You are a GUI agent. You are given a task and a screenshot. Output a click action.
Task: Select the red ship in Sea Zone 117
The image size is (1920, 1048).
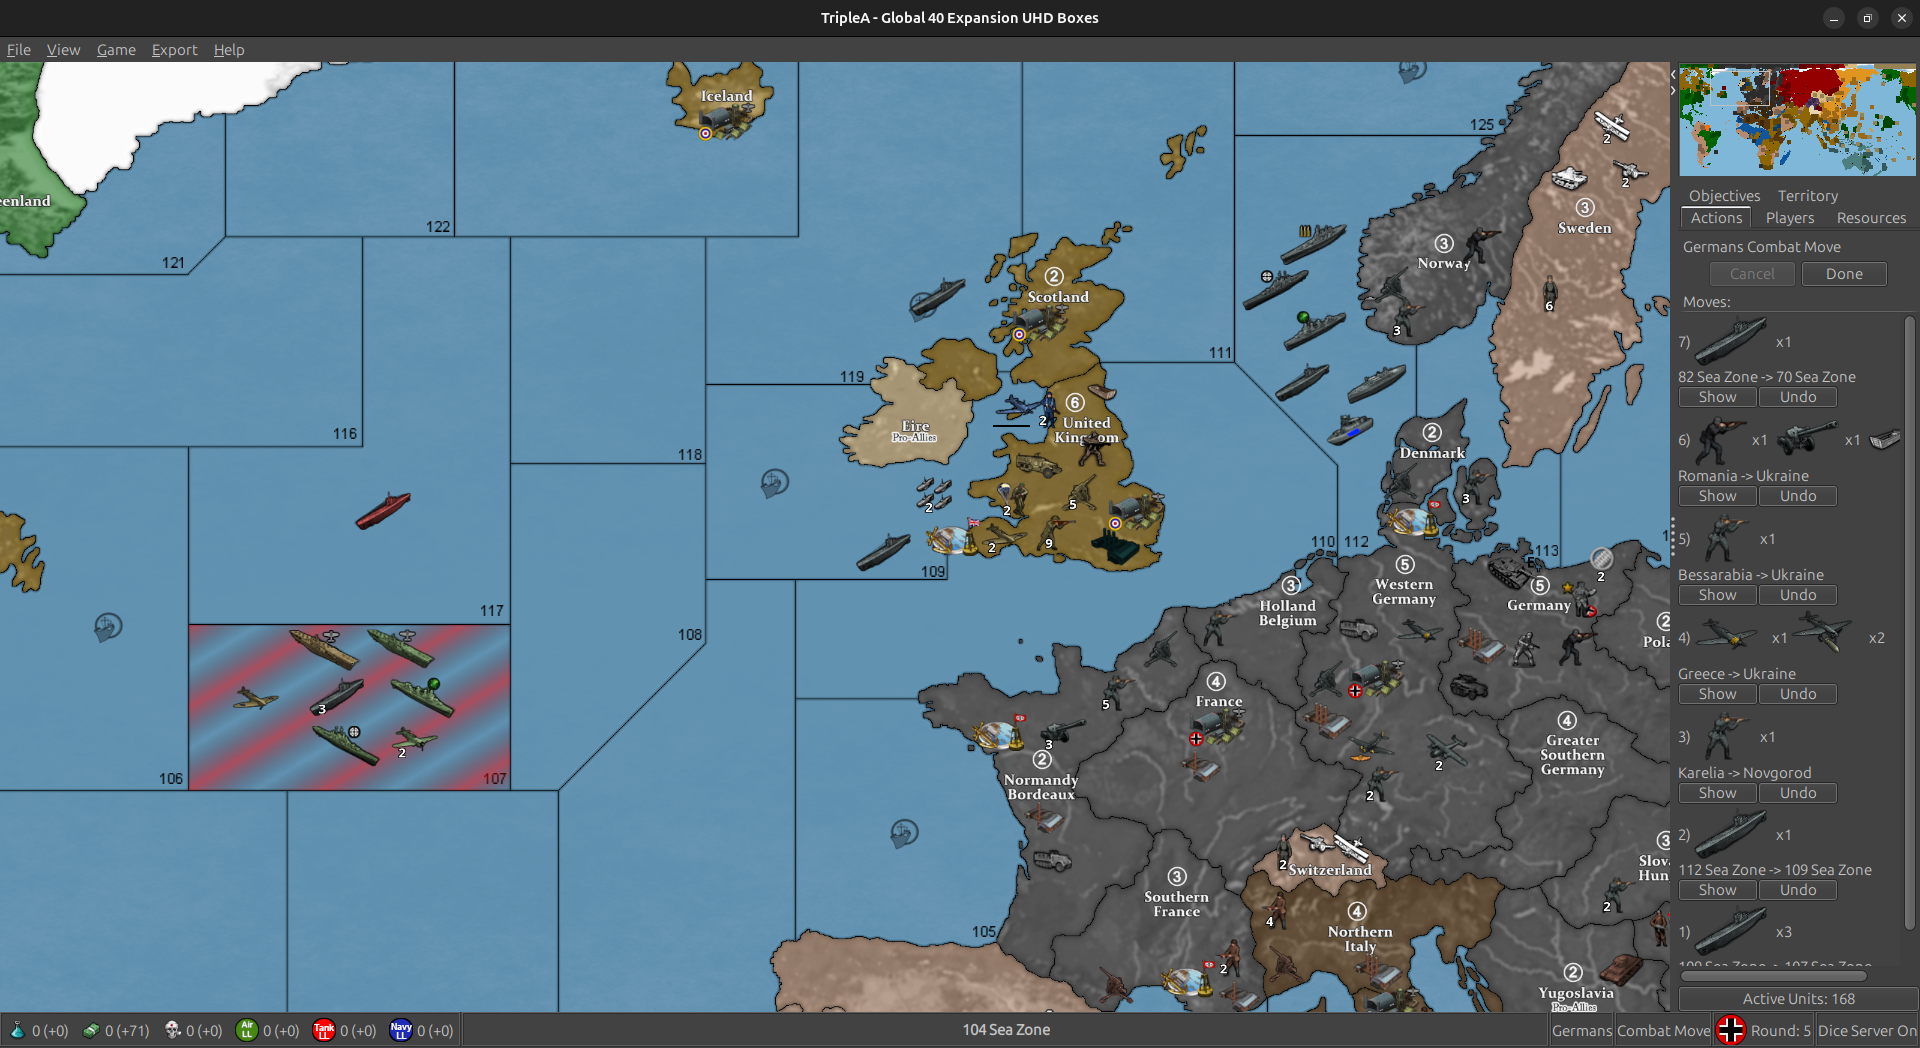[383, 510]
